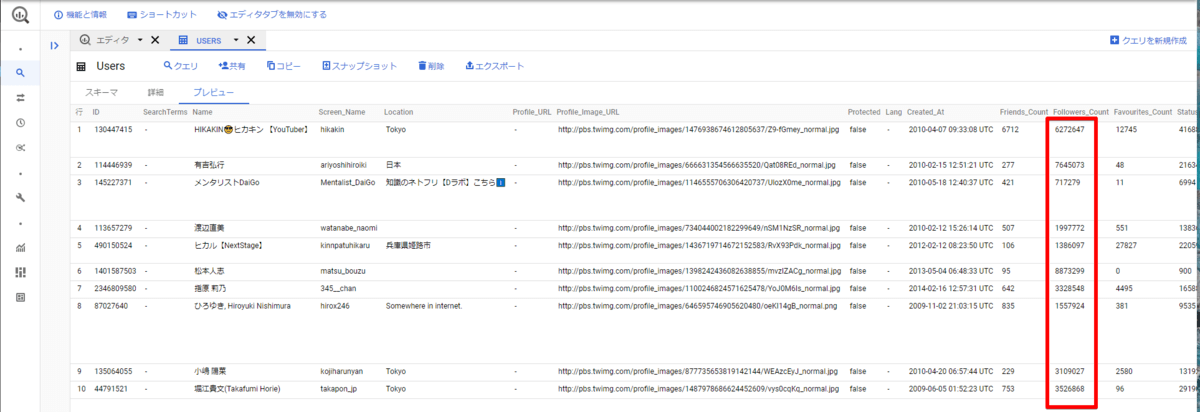Switch to the エディタ tab
1200x412 pixels.
click(x=106, y=40)
